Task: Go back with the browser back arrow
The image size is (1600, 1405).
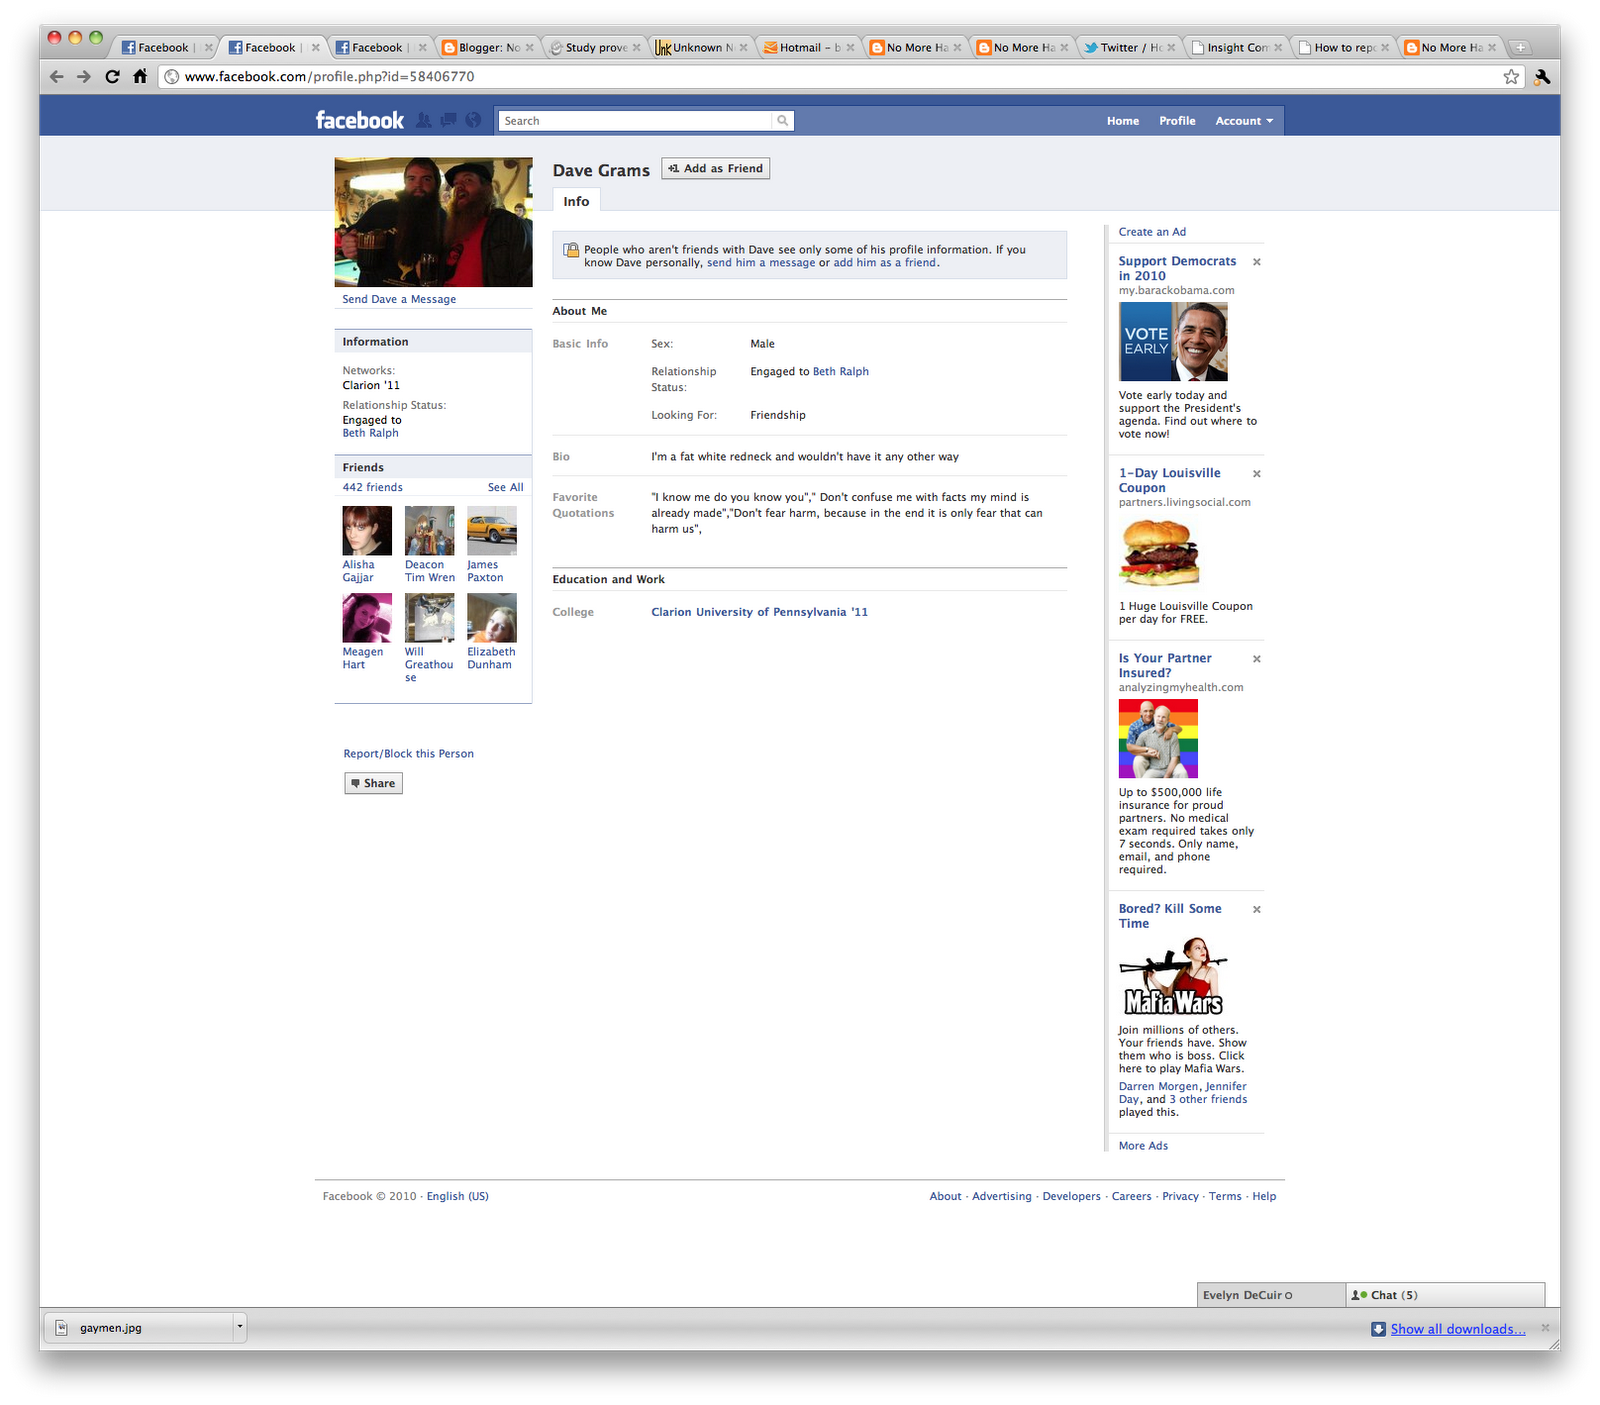Action: [56, 76]
